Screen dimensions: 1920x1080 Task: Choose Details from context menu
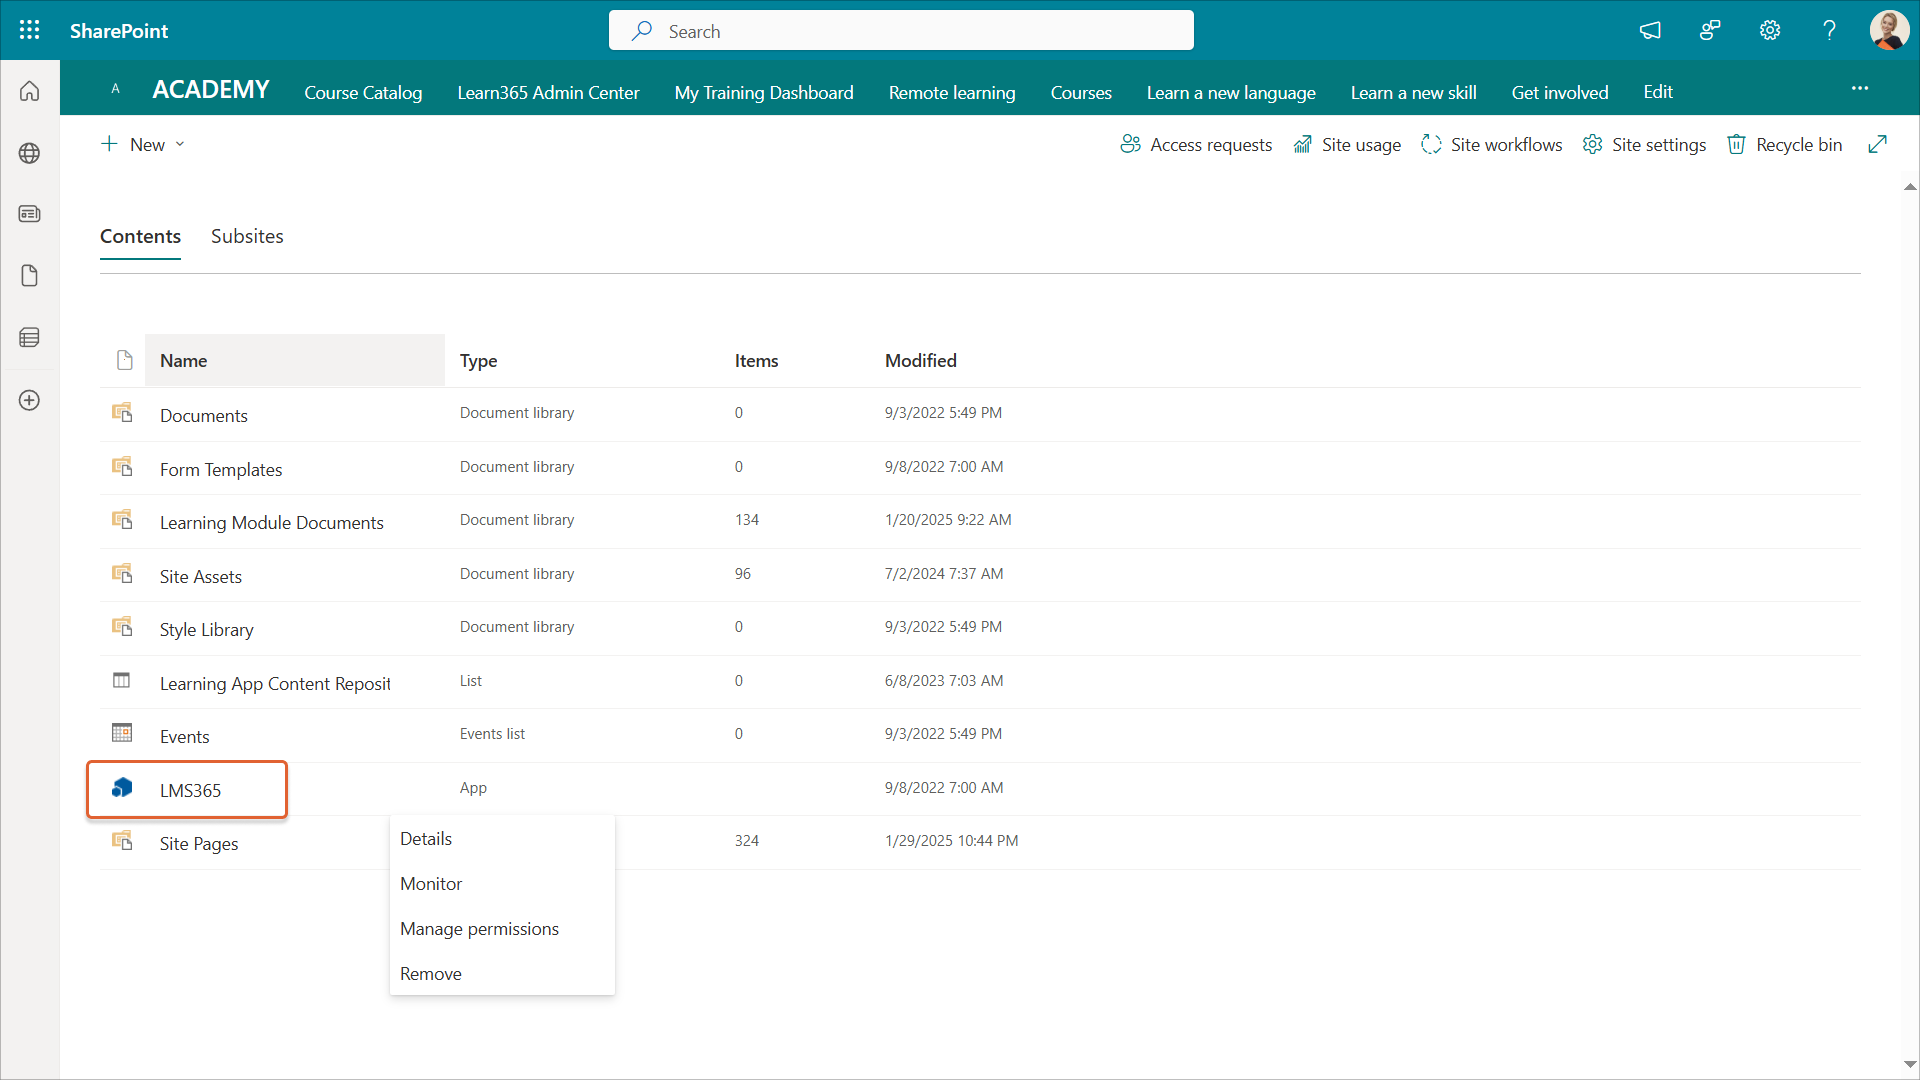[502, 838]
